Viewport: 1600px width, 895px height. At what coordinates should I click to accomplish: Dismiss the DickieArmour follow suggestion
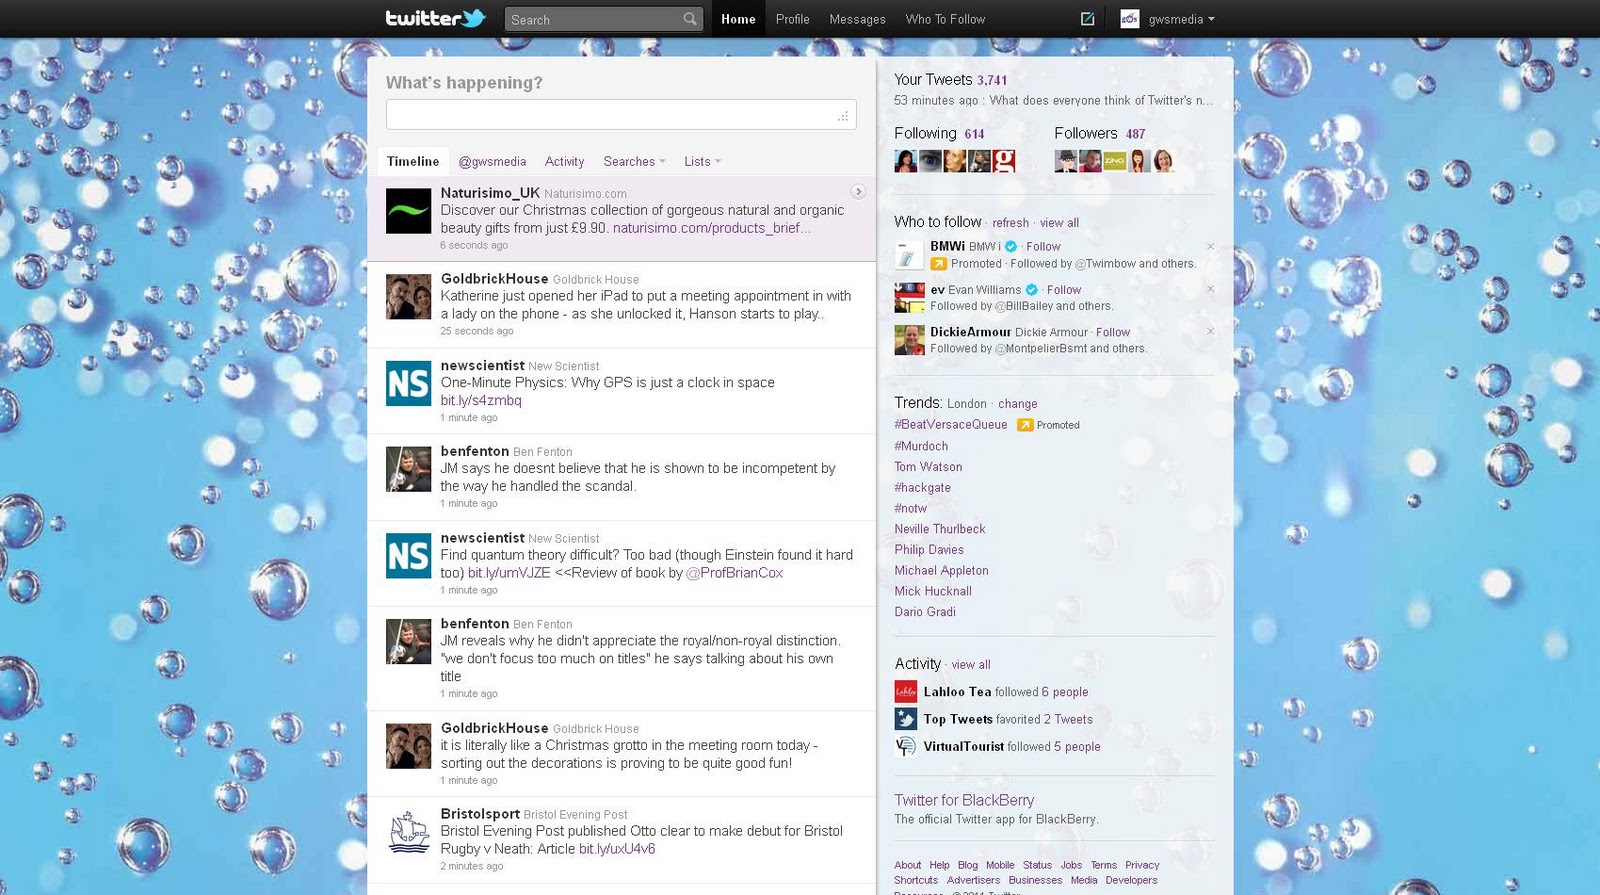(x=1210, y=331)
